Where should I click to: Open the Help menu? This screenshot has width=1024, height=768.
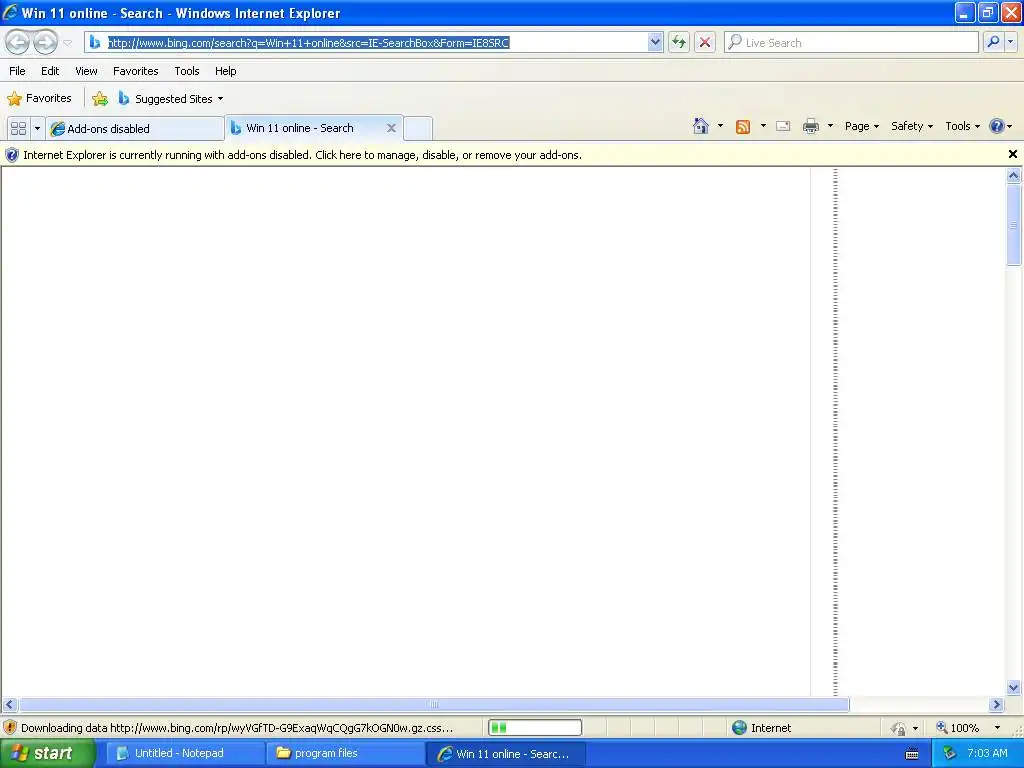point(225,71)
